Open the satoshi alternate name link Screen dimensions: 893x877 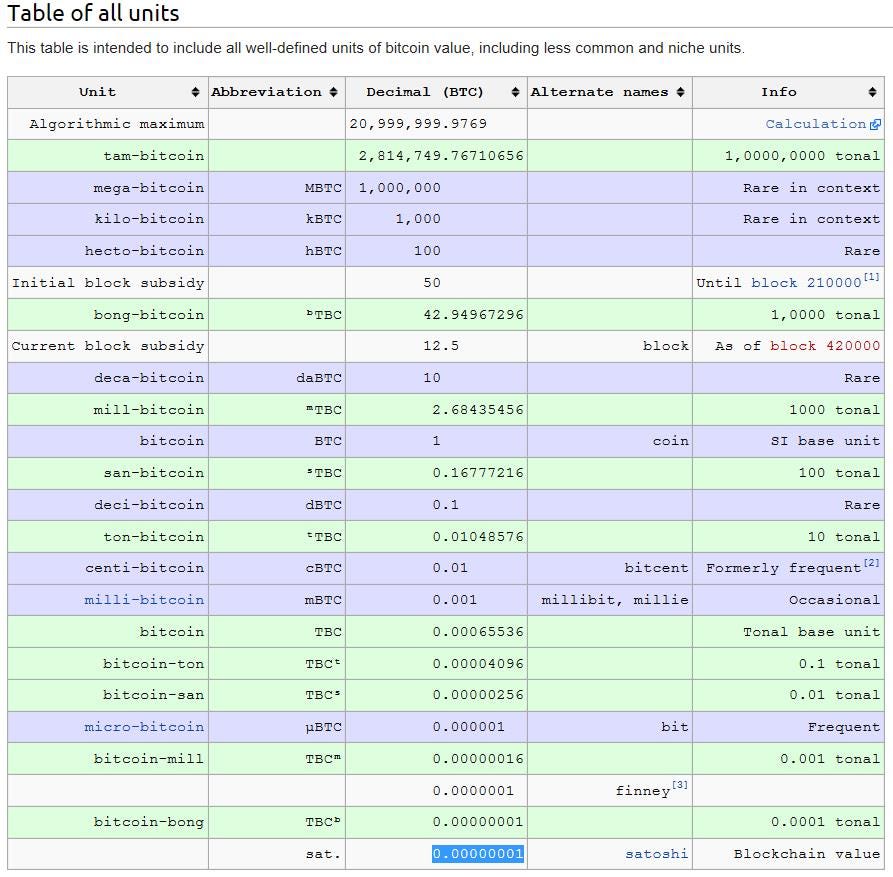click(657, 854)
